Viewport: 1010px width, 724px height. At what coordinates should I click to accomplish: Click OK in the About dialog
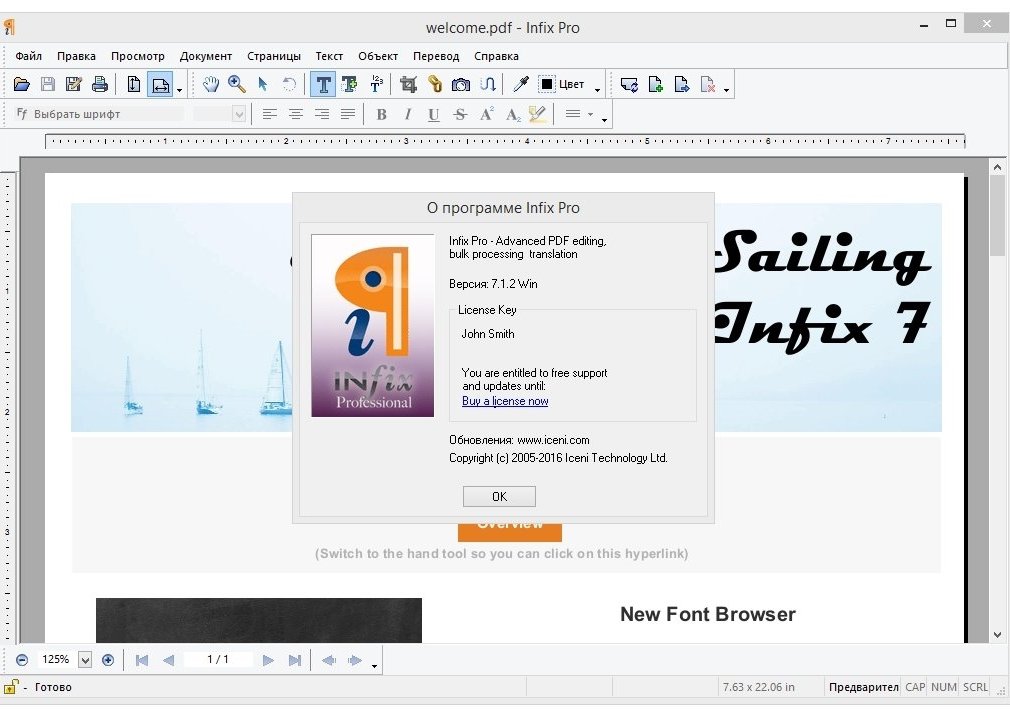click(499, 497)
